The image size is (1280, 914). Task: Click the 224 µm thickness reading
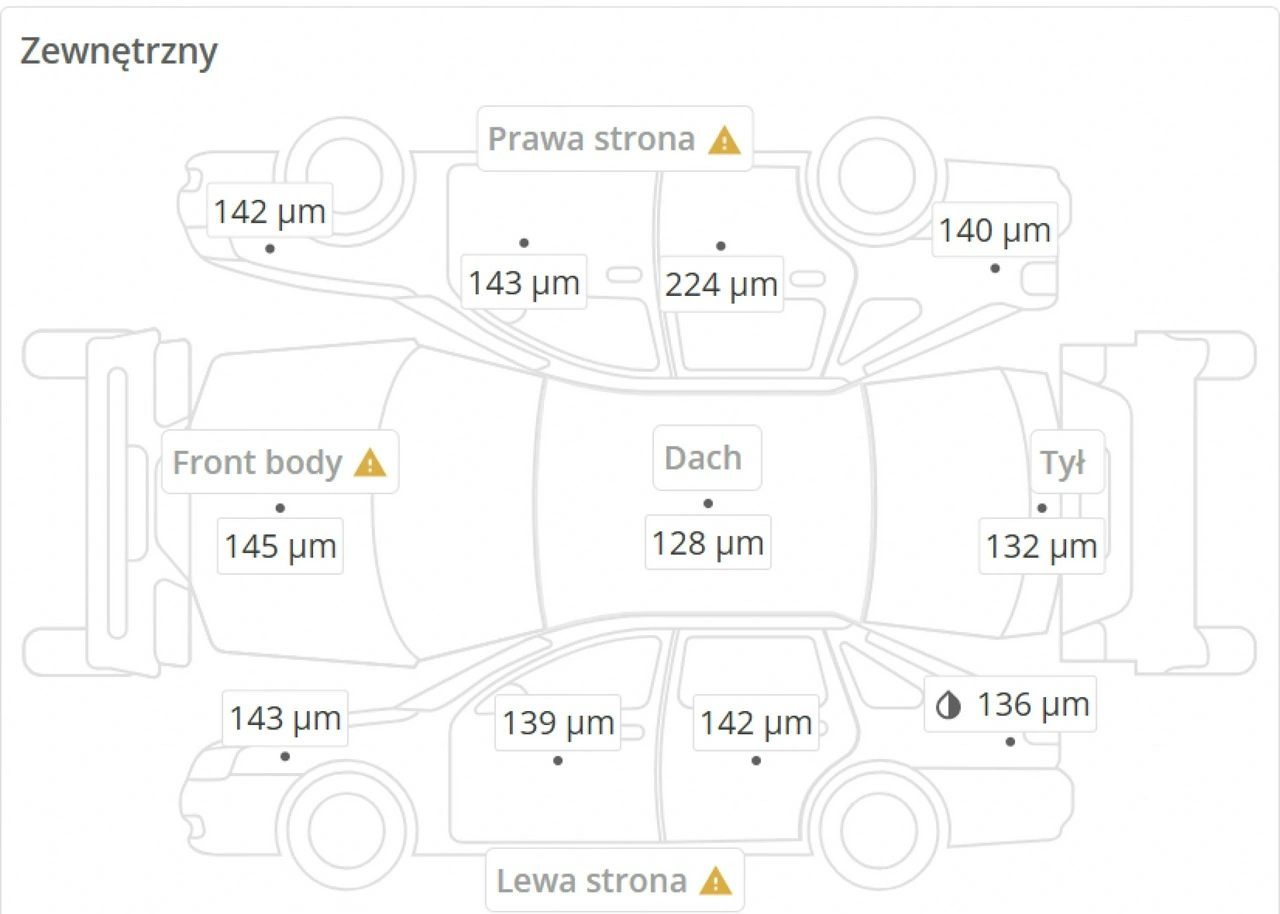721,284
